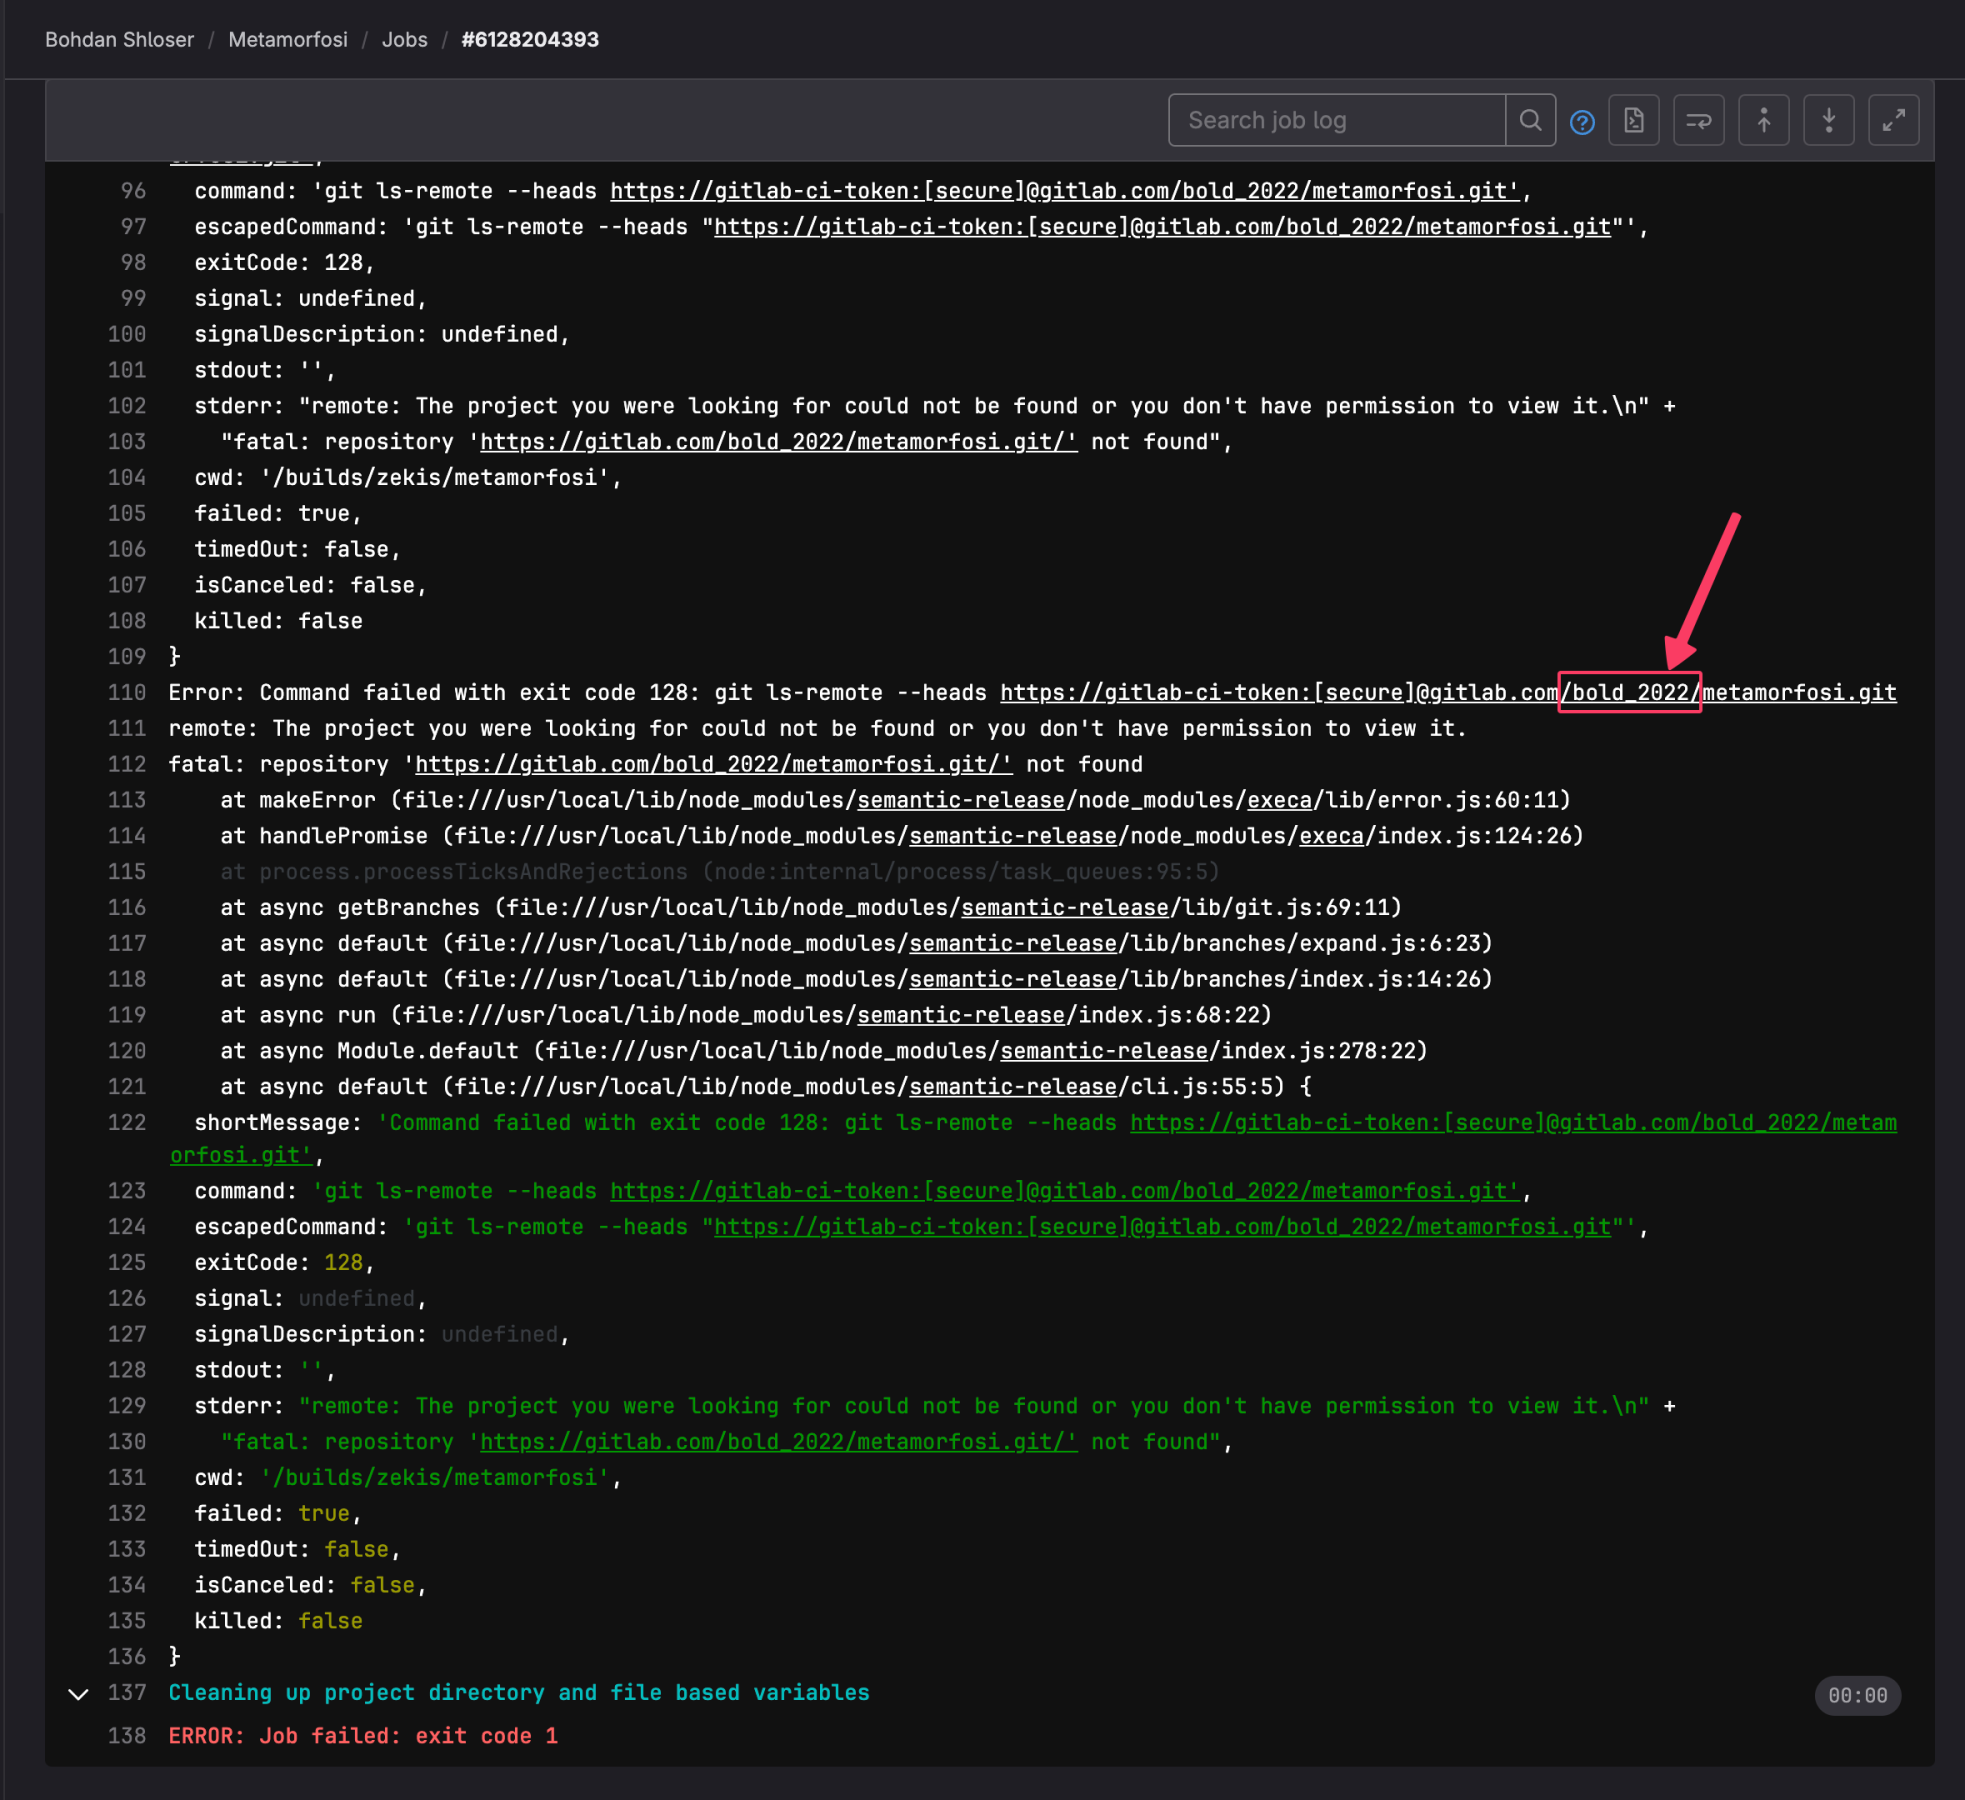This screenshot has width=1965, height=1800.
Task: Click line number 96
Action: click(133, 191)
